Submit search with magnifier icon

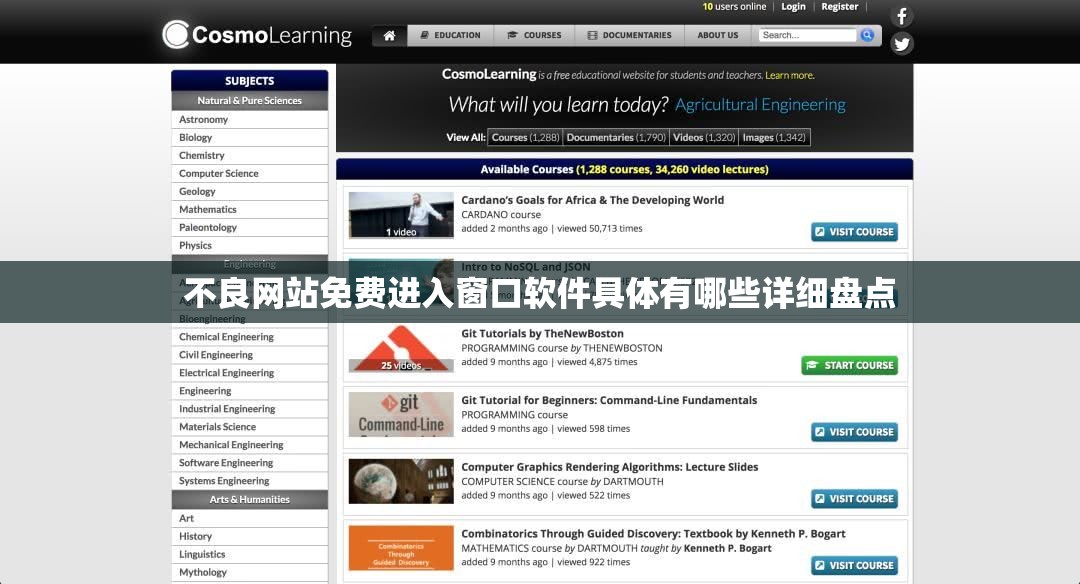pos(868,35)
